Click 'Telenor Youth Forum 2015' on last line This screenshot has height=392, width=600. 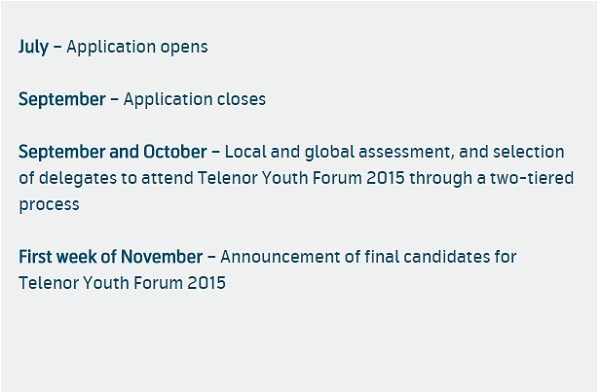pos(122,283)
